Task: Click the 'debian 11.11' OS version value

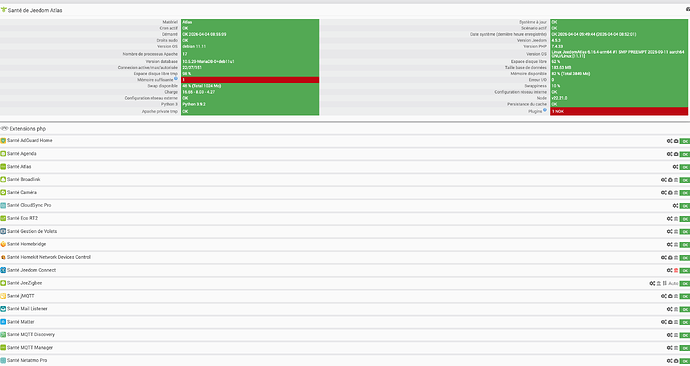Action: (x=194, y=46)
